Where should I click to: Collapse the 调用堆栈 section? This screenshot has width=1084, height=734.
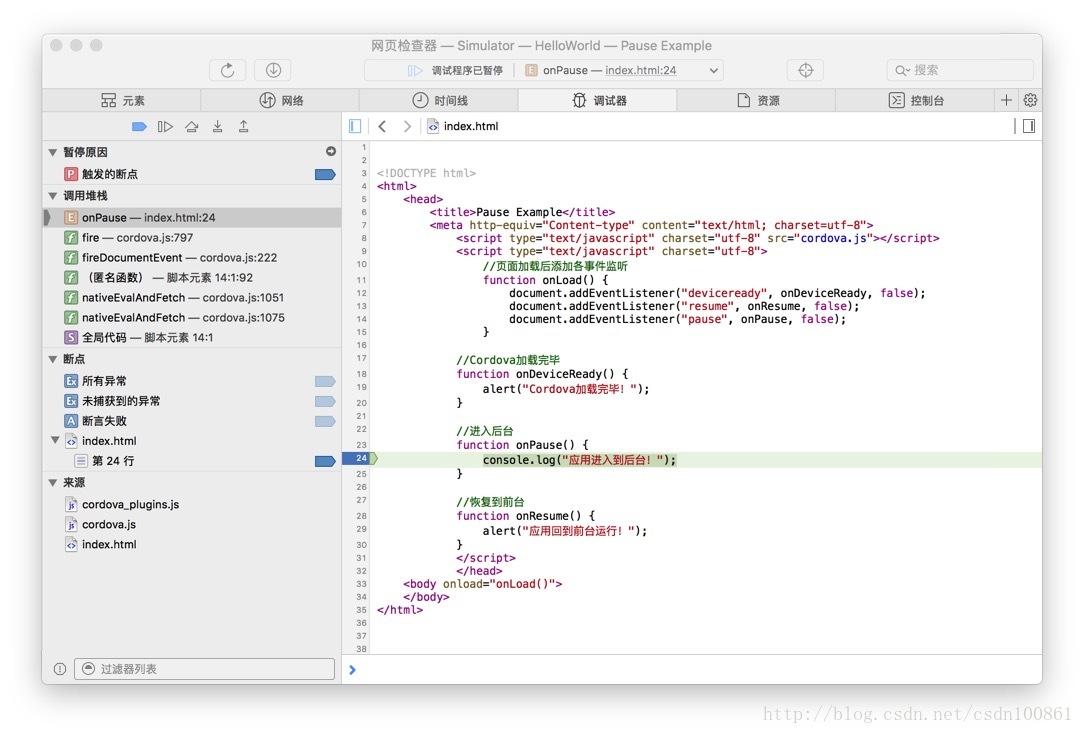tap(53, 196)
